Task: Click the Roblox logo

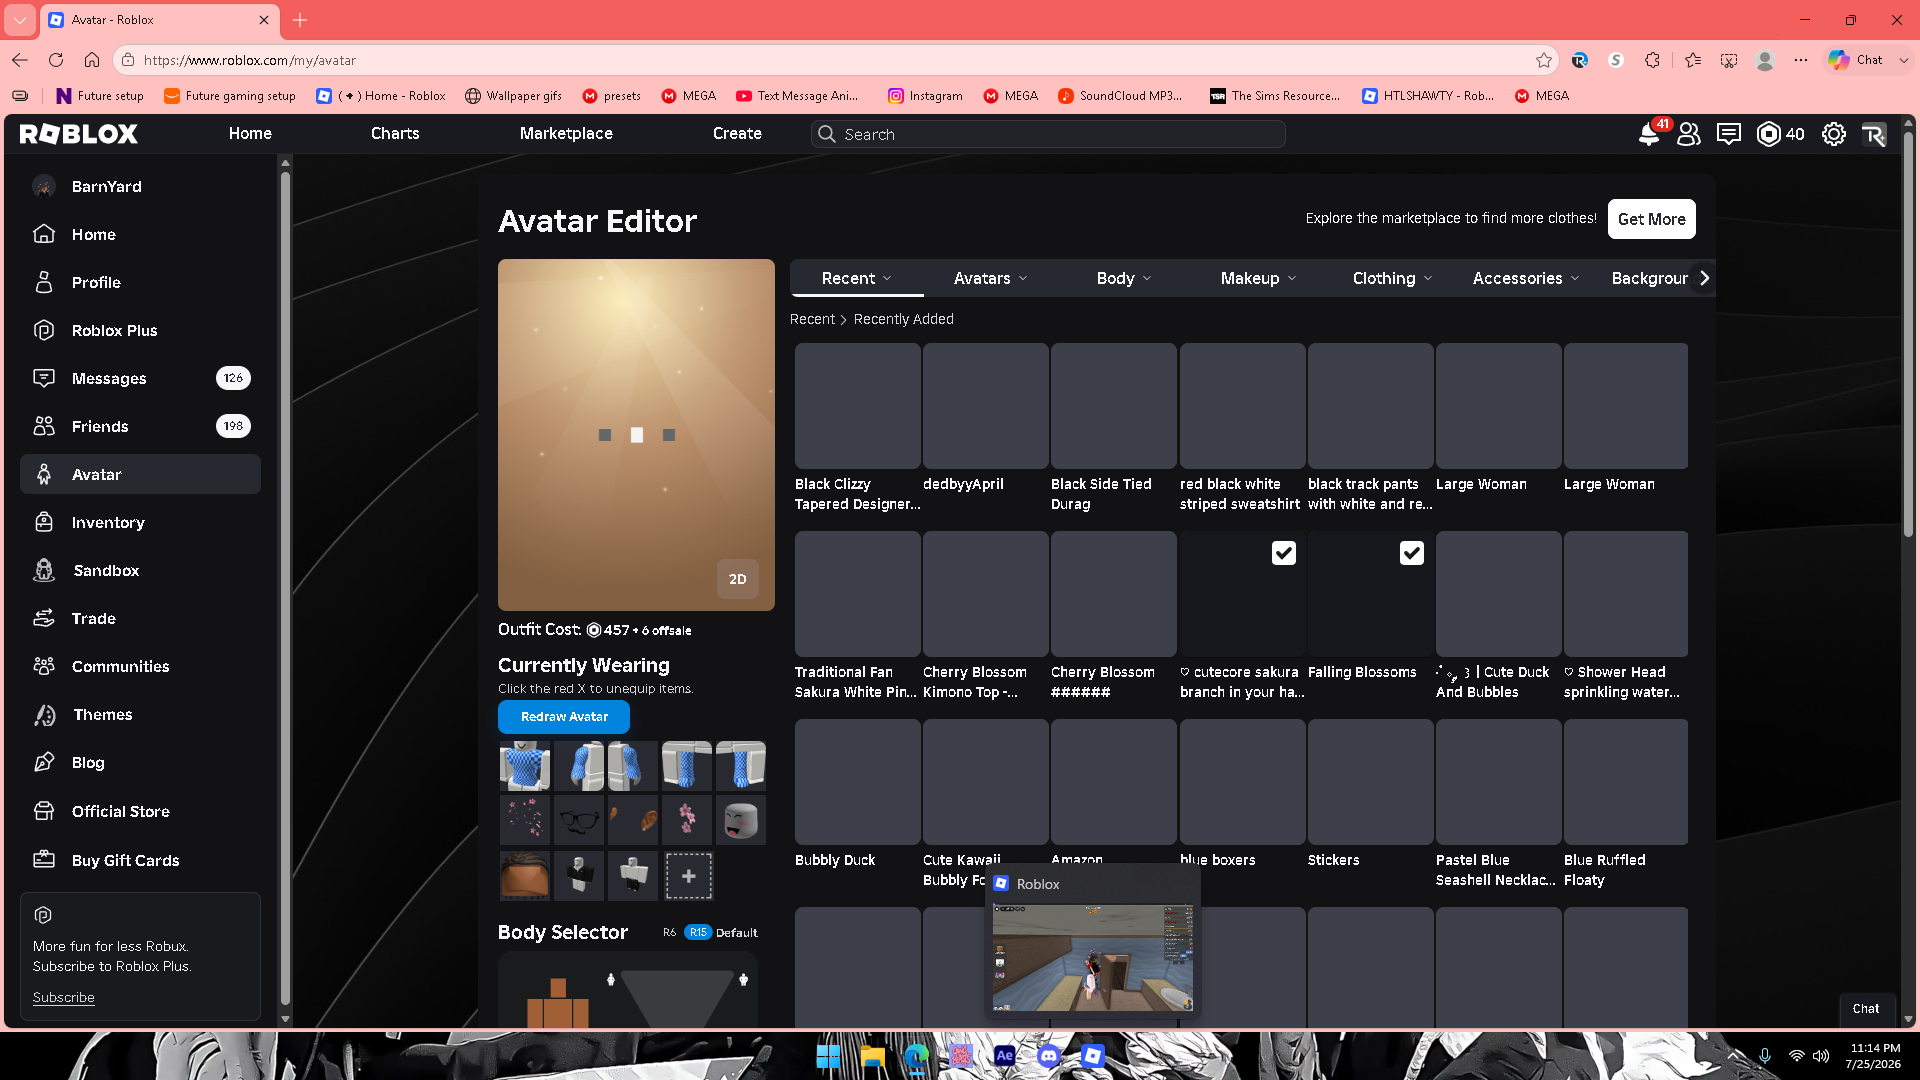Action: pos(79,134)
